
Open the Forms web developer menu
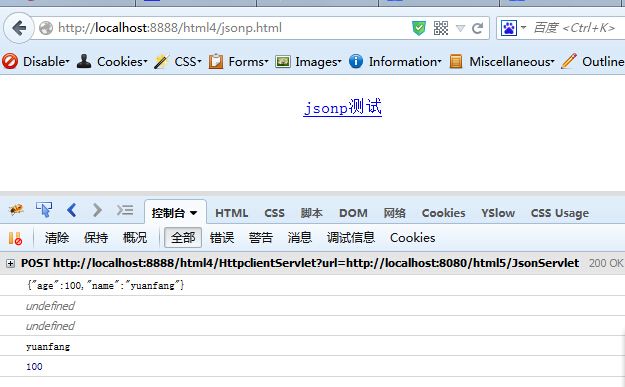tap(238, 62)
